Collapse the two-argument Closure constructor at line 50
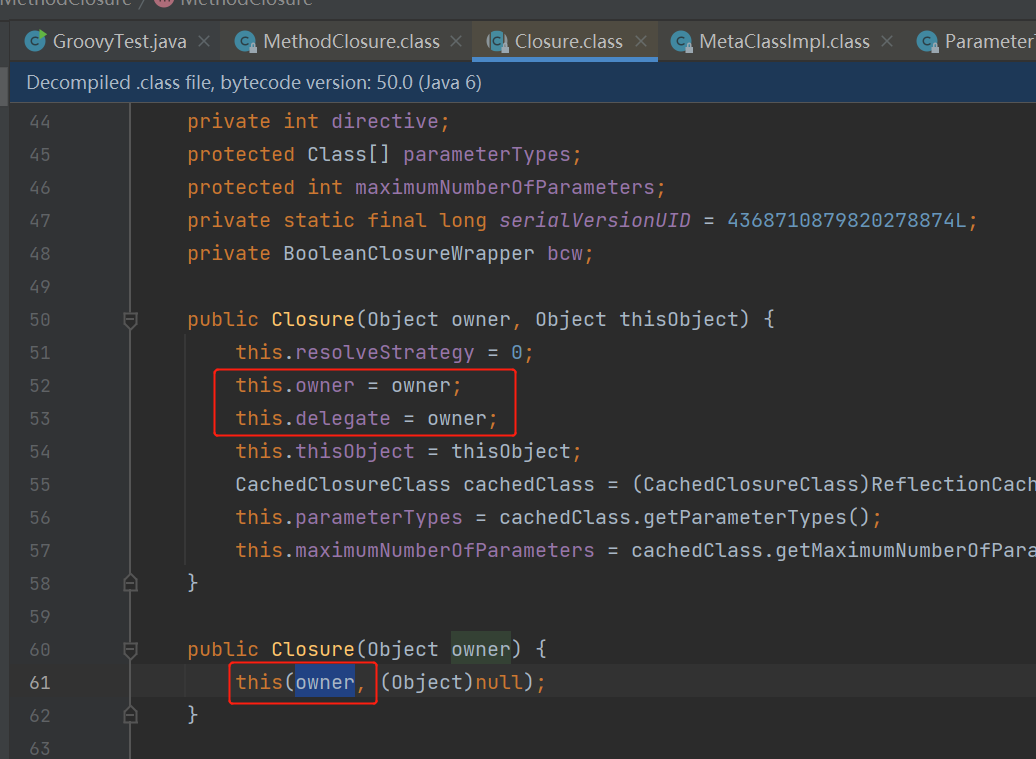1036x759 pixels. click(x=130, y=320)
